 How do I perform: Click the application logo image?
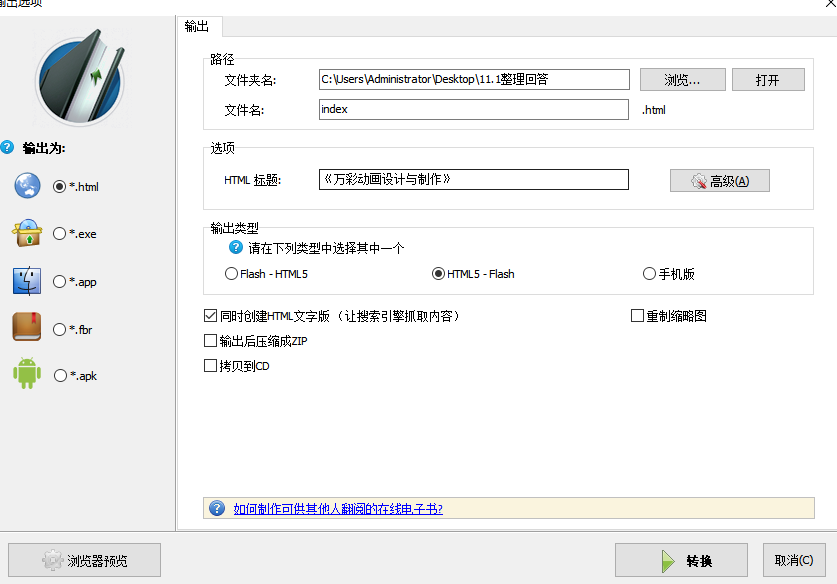tap(81, 78)
